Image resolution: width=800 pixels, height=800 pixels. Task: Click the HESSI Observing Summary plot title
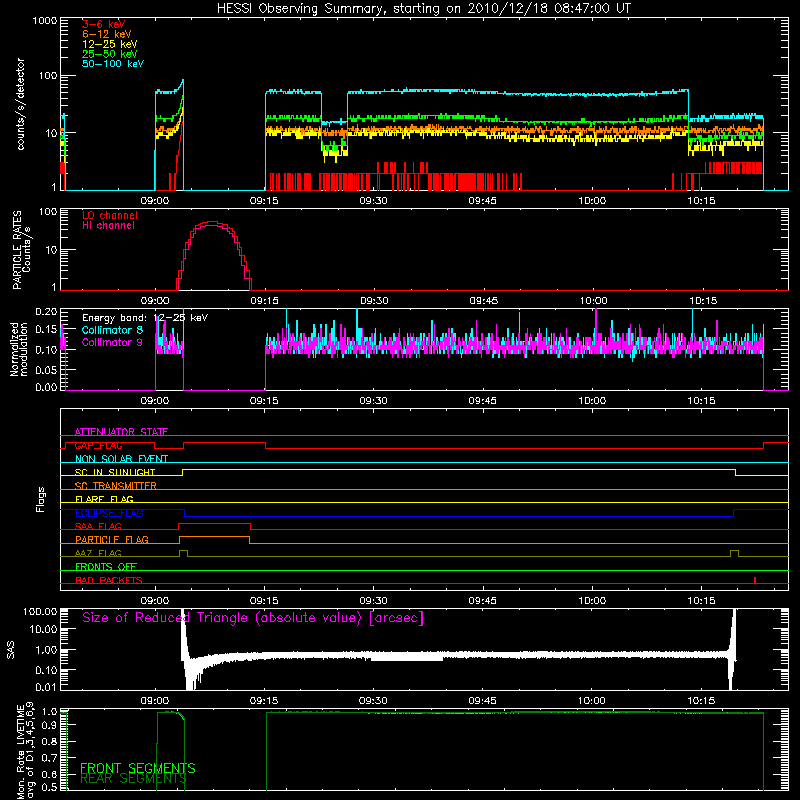click(x=424, y=9)
